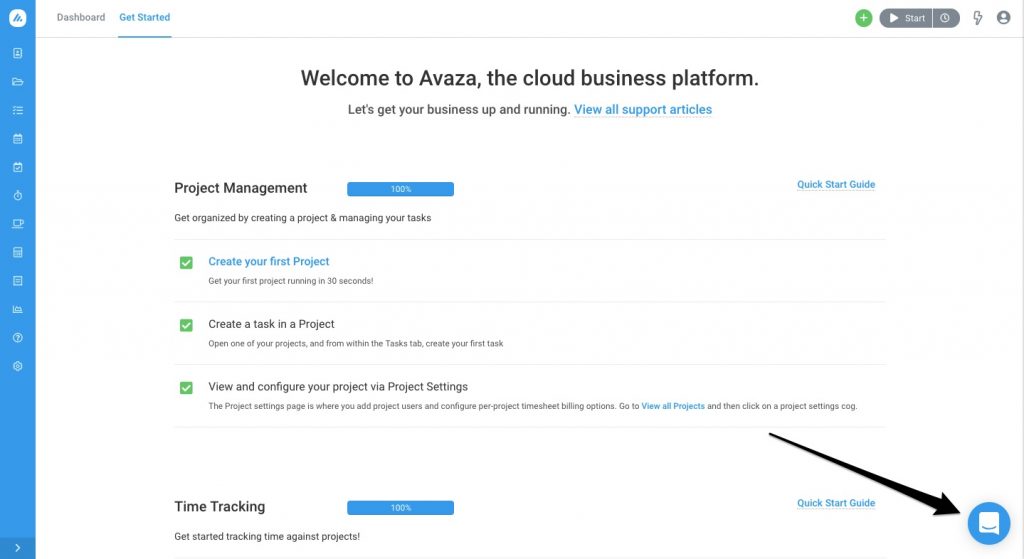Open View all support articles link
The width and height of the screenshot is (1024, 559).
coord(643,110)
